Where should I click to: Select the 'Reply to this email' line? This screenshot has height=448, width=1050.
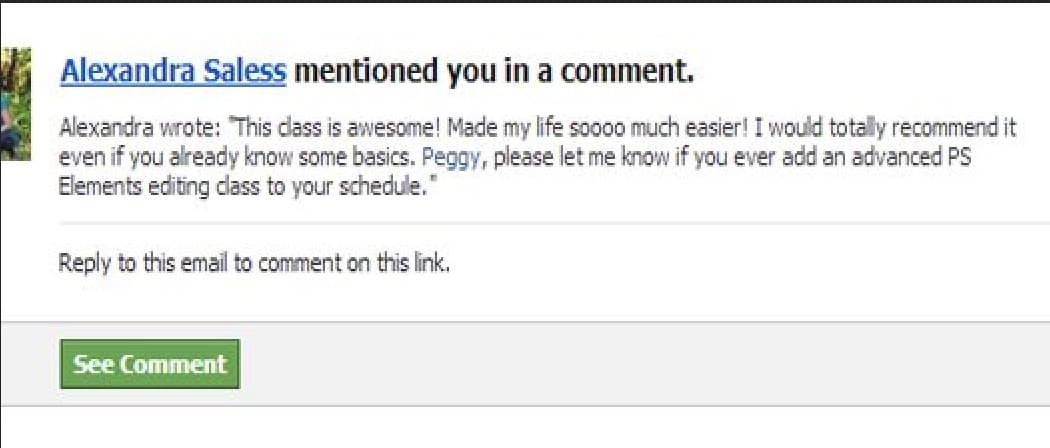(x=254, y=263)
